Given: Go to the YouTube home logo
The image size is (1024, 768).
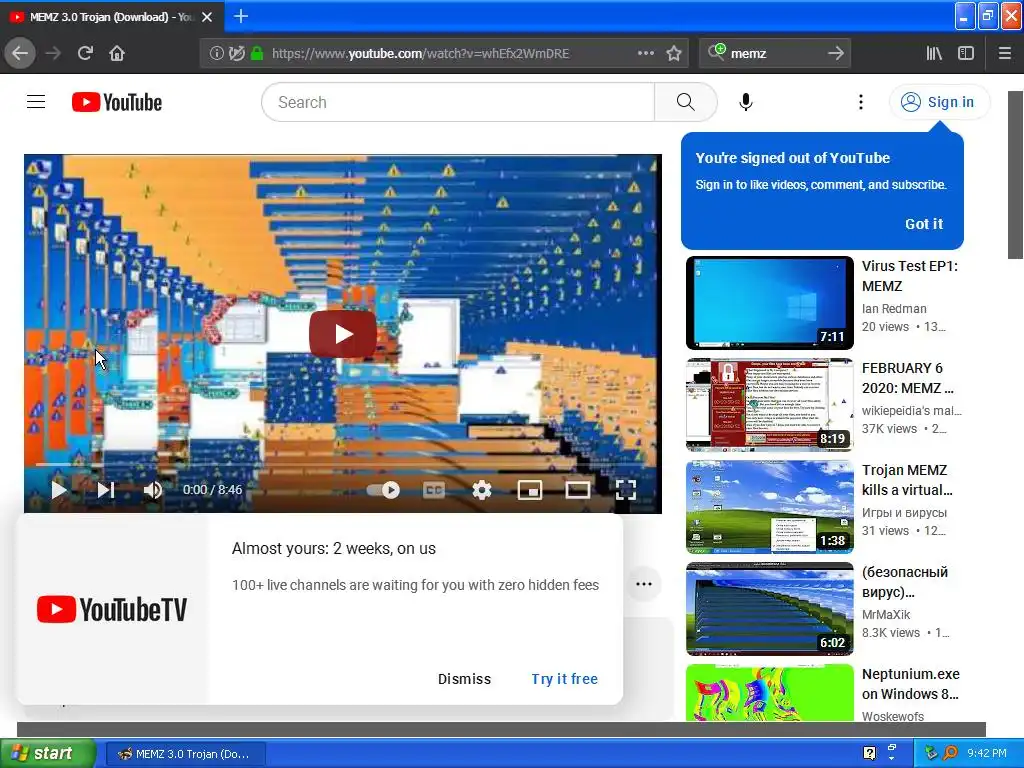Looking at the screenshot, I should tap(117, 102).
